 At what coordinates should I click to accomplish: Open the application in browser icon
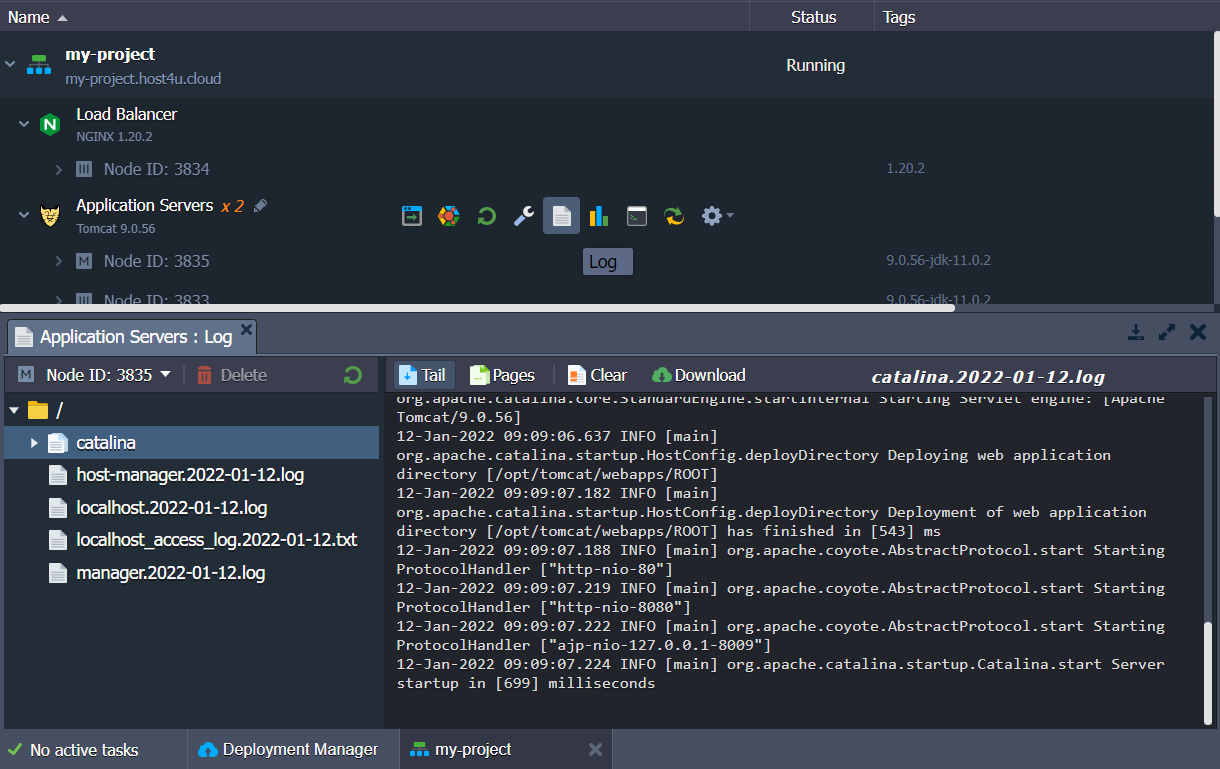[x=411, y=215]
